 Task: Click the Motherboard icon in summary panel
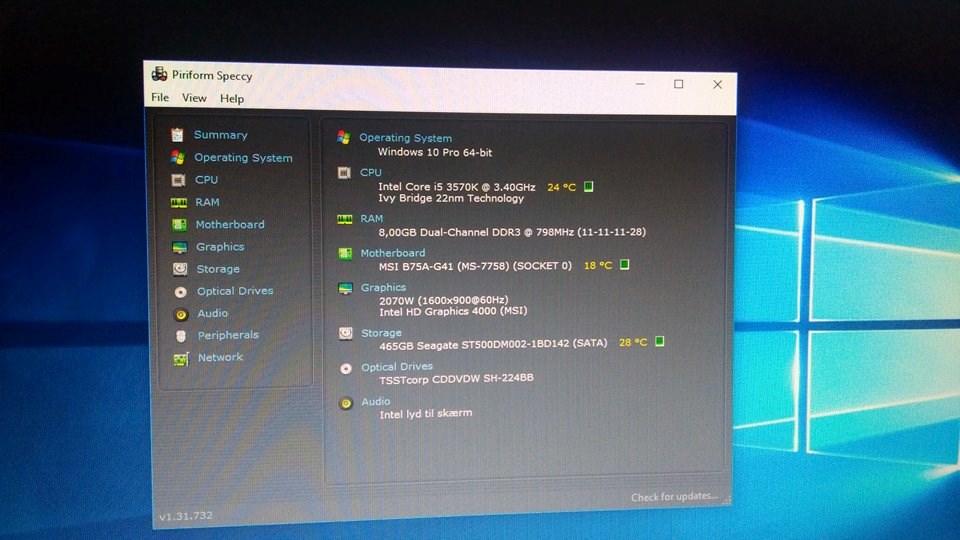(x=345, y=253)
